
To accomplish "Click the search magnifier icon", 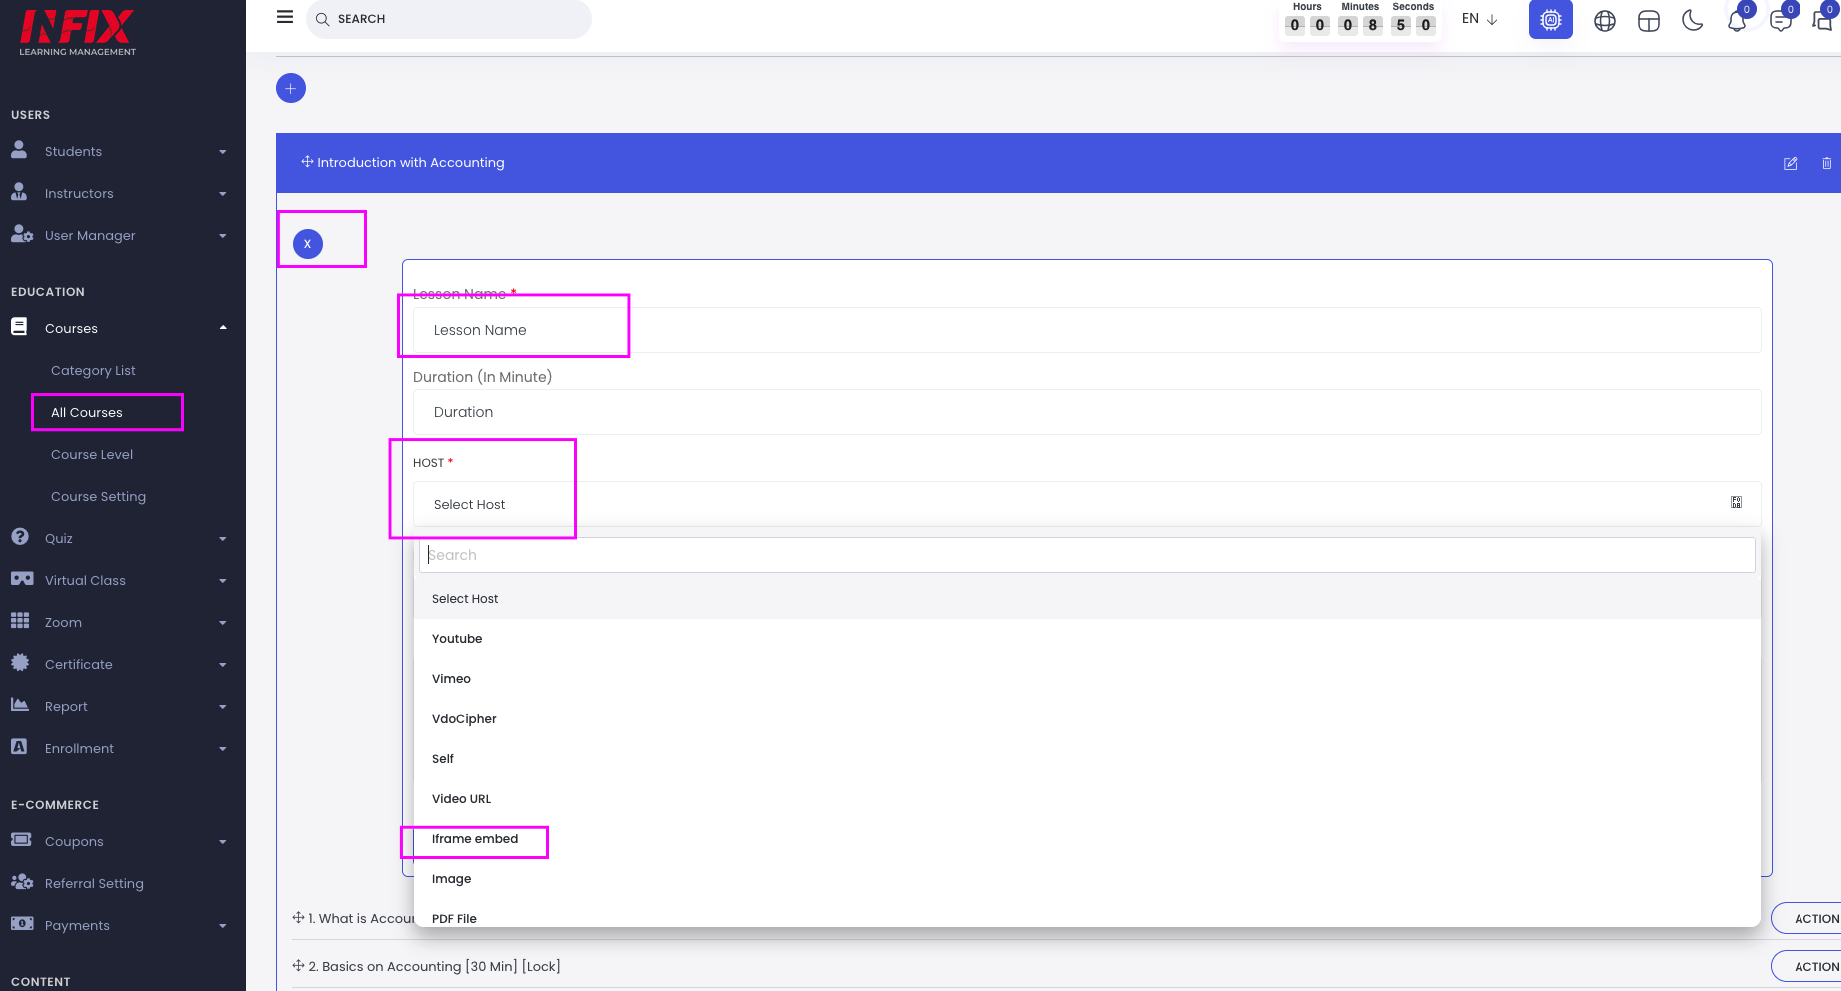I will coord(323,19).
